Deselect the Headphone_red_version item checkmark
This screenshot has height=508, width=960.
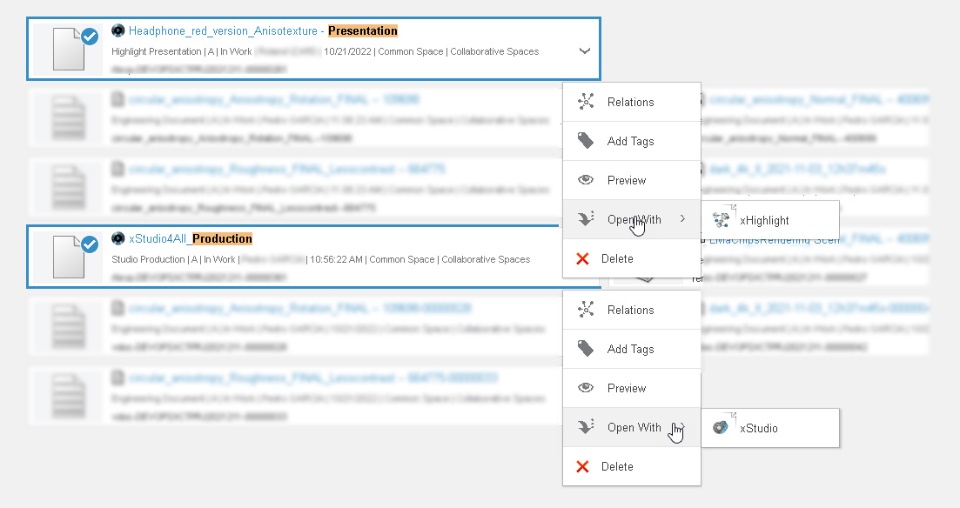tap(89, 36)
